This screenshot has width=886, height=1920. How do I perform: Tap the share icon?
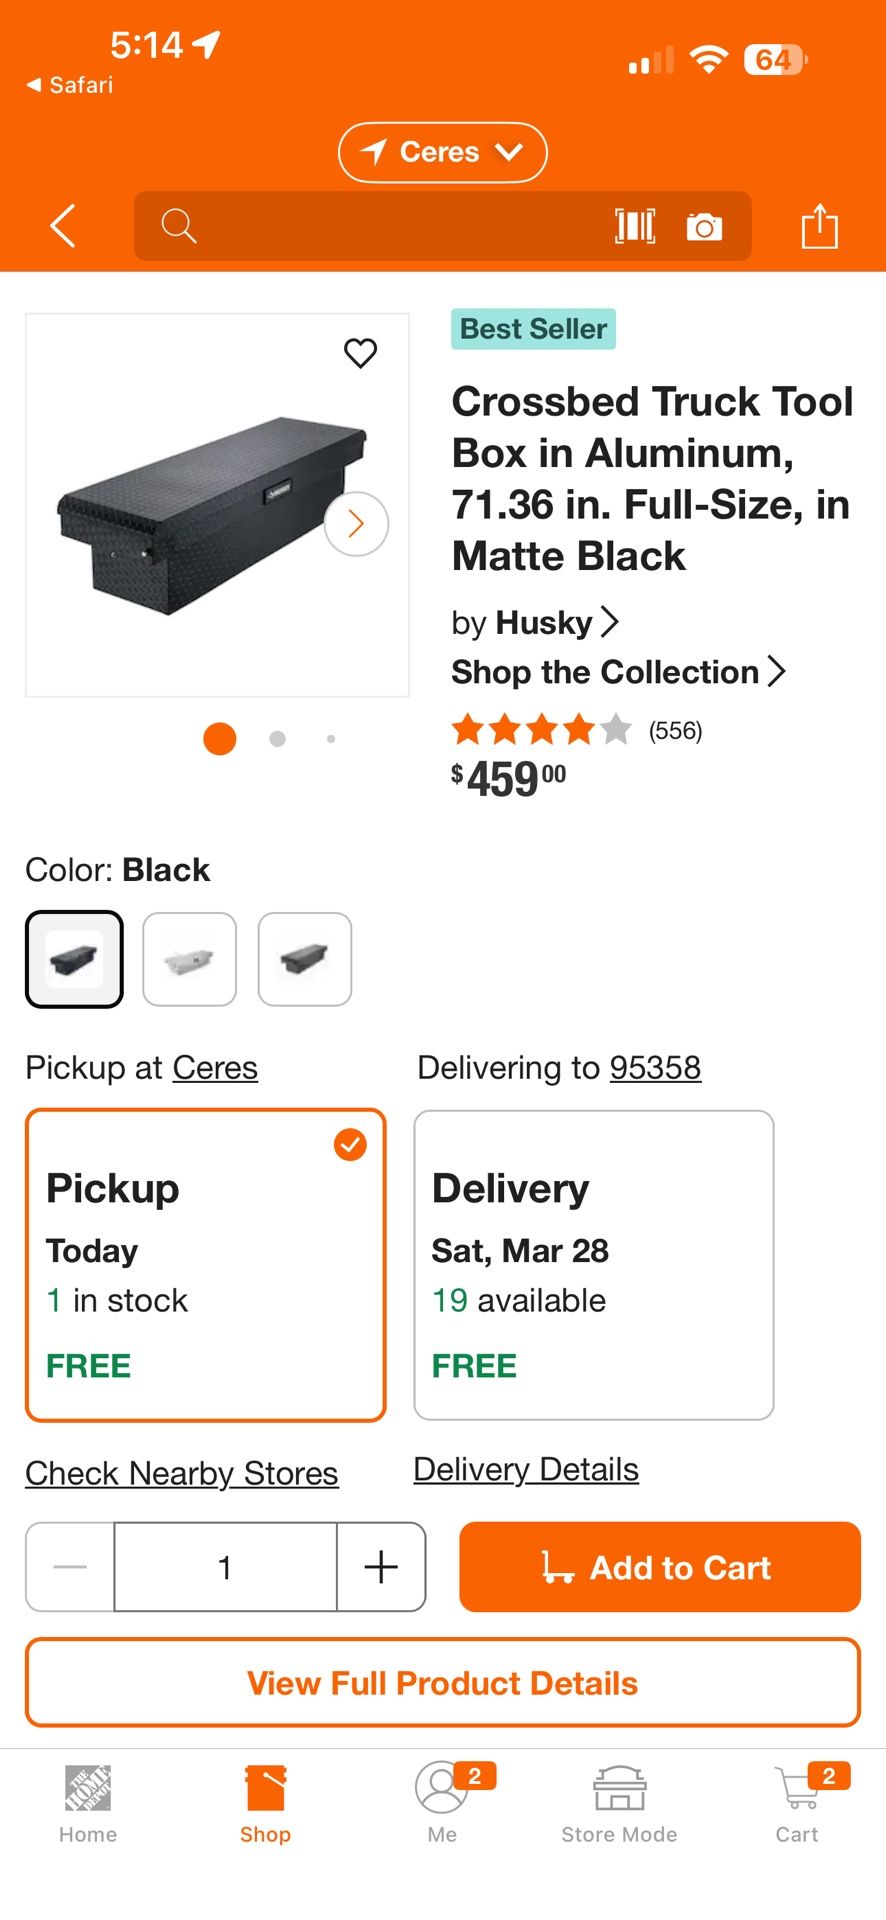pyautogui.click(x=819, y=226)
